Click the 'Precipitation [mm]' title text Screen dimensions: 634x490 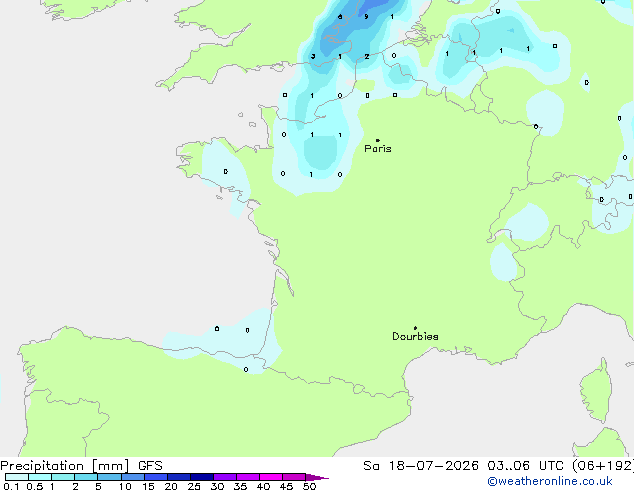65,466
